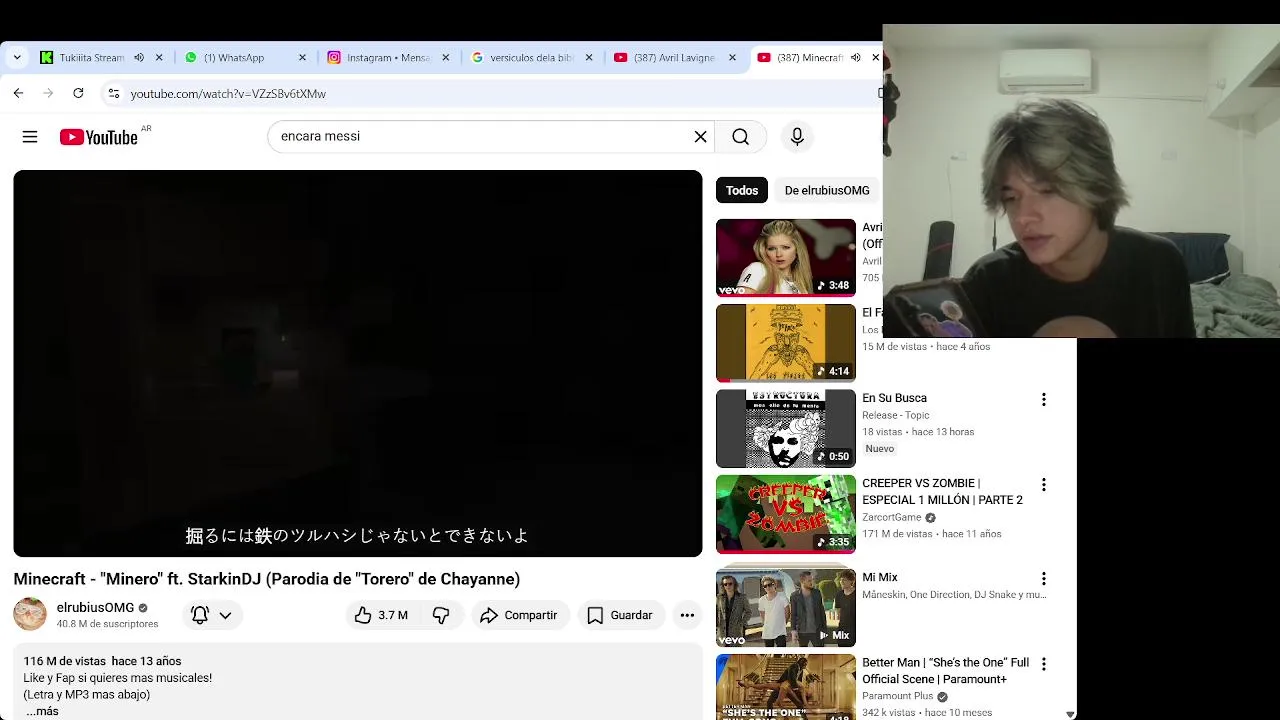Screen dimensions: 1280x720
Task: Open options menu for En Su Busca
Action: (1043, 399)
